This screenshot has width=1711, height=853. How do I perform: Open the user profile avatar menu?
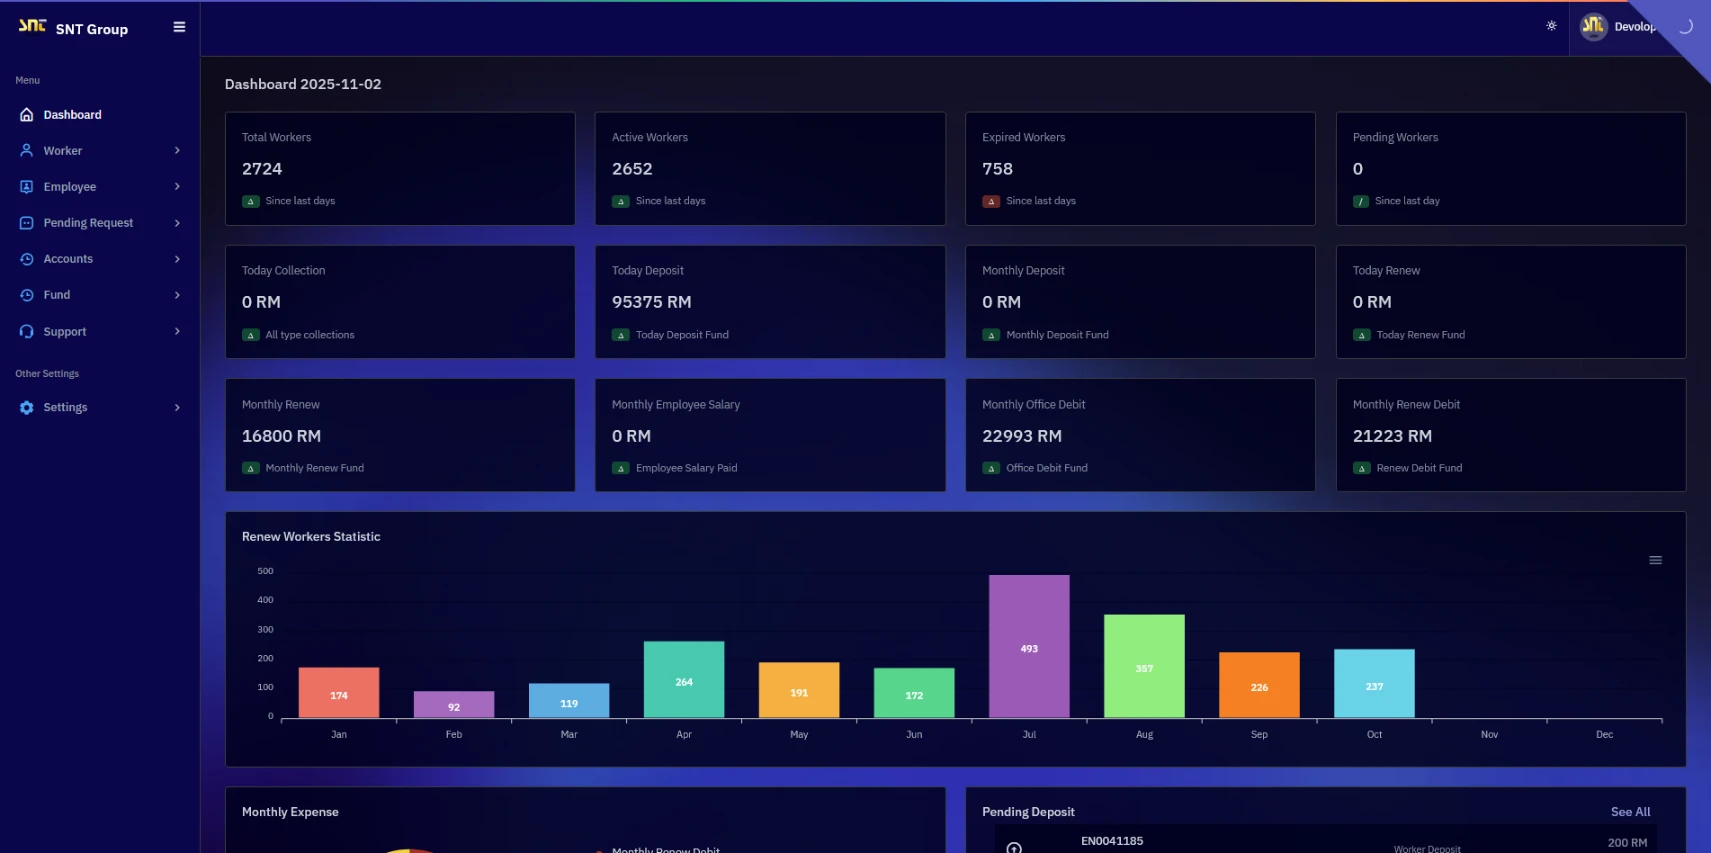pos(1593,27)
